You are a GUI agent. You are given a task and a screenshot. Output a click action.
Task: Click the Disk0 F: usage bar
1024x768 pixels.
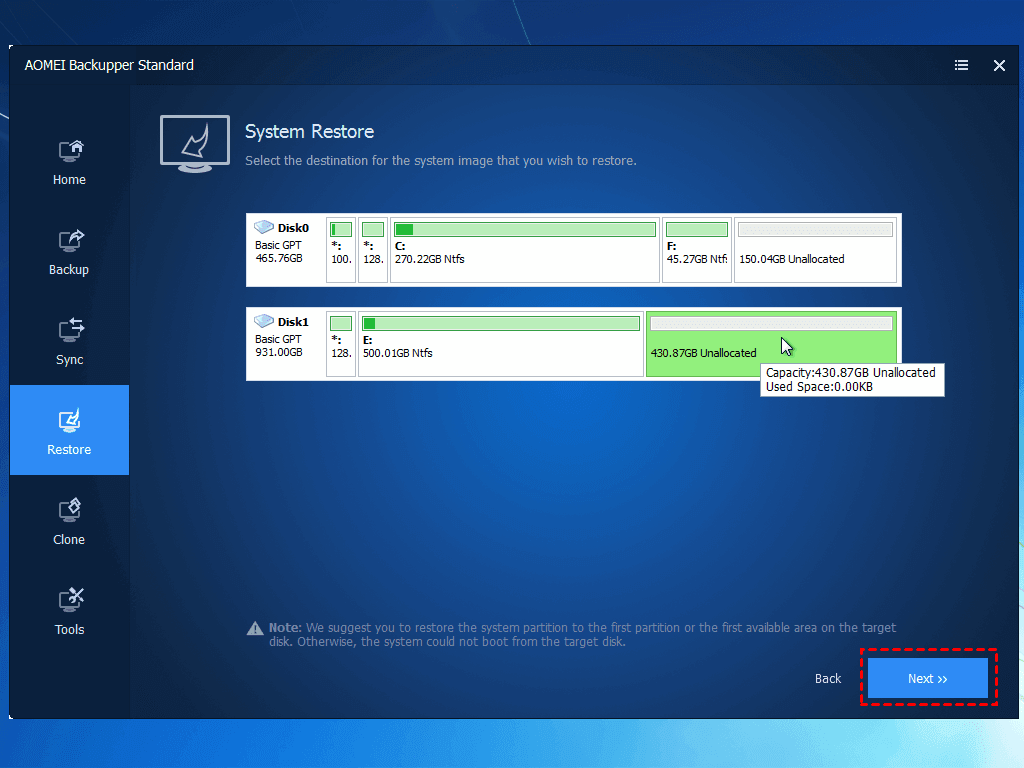(x=697, y=229)
